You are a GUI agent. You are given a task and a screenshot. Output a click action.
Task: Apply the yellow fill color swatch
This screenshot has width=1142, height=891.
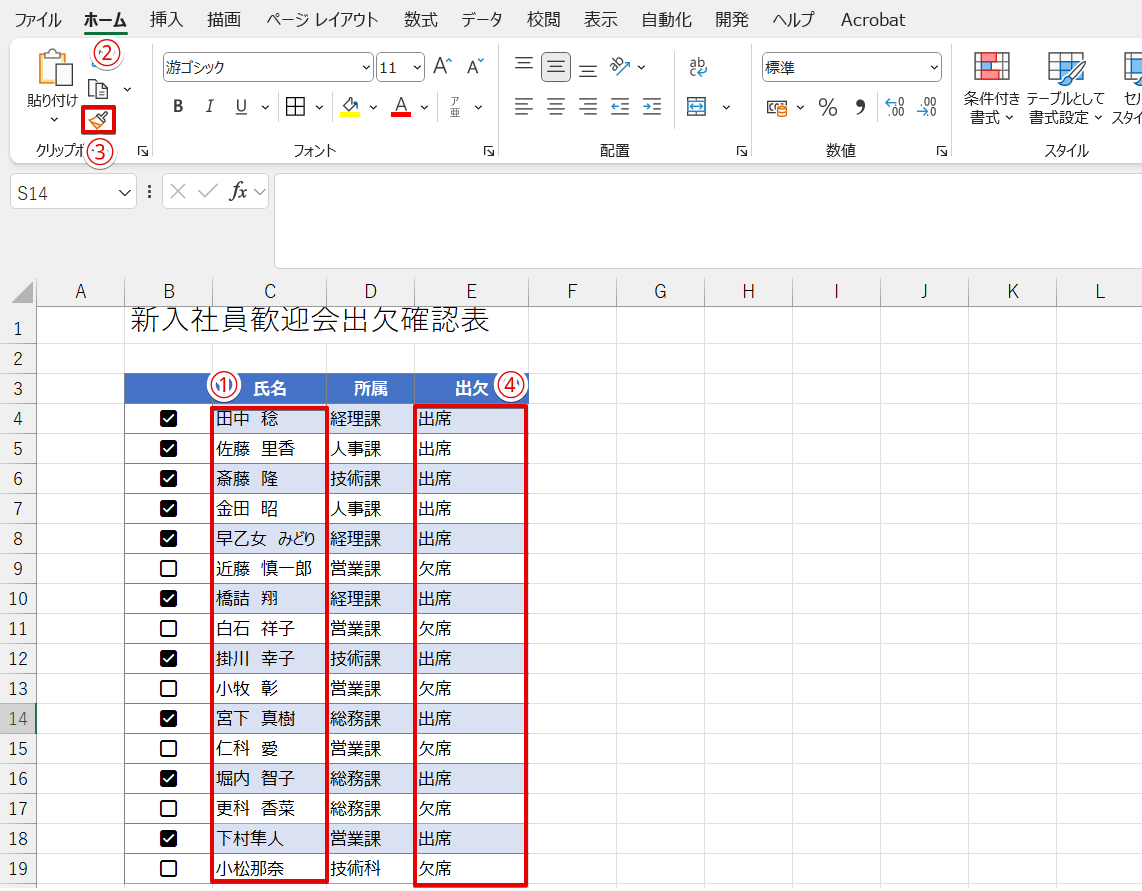point(350,107)
